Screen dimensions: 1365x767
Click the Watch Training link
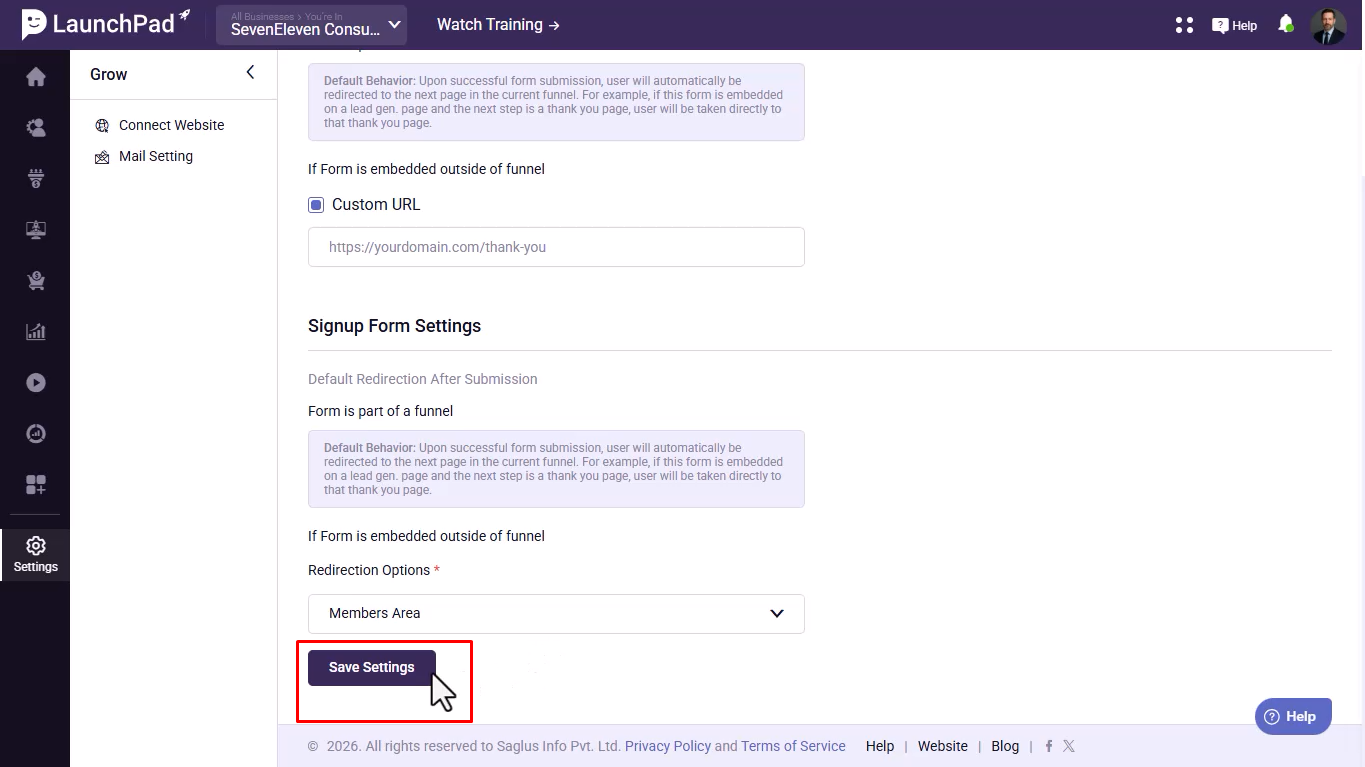(498, 25)
